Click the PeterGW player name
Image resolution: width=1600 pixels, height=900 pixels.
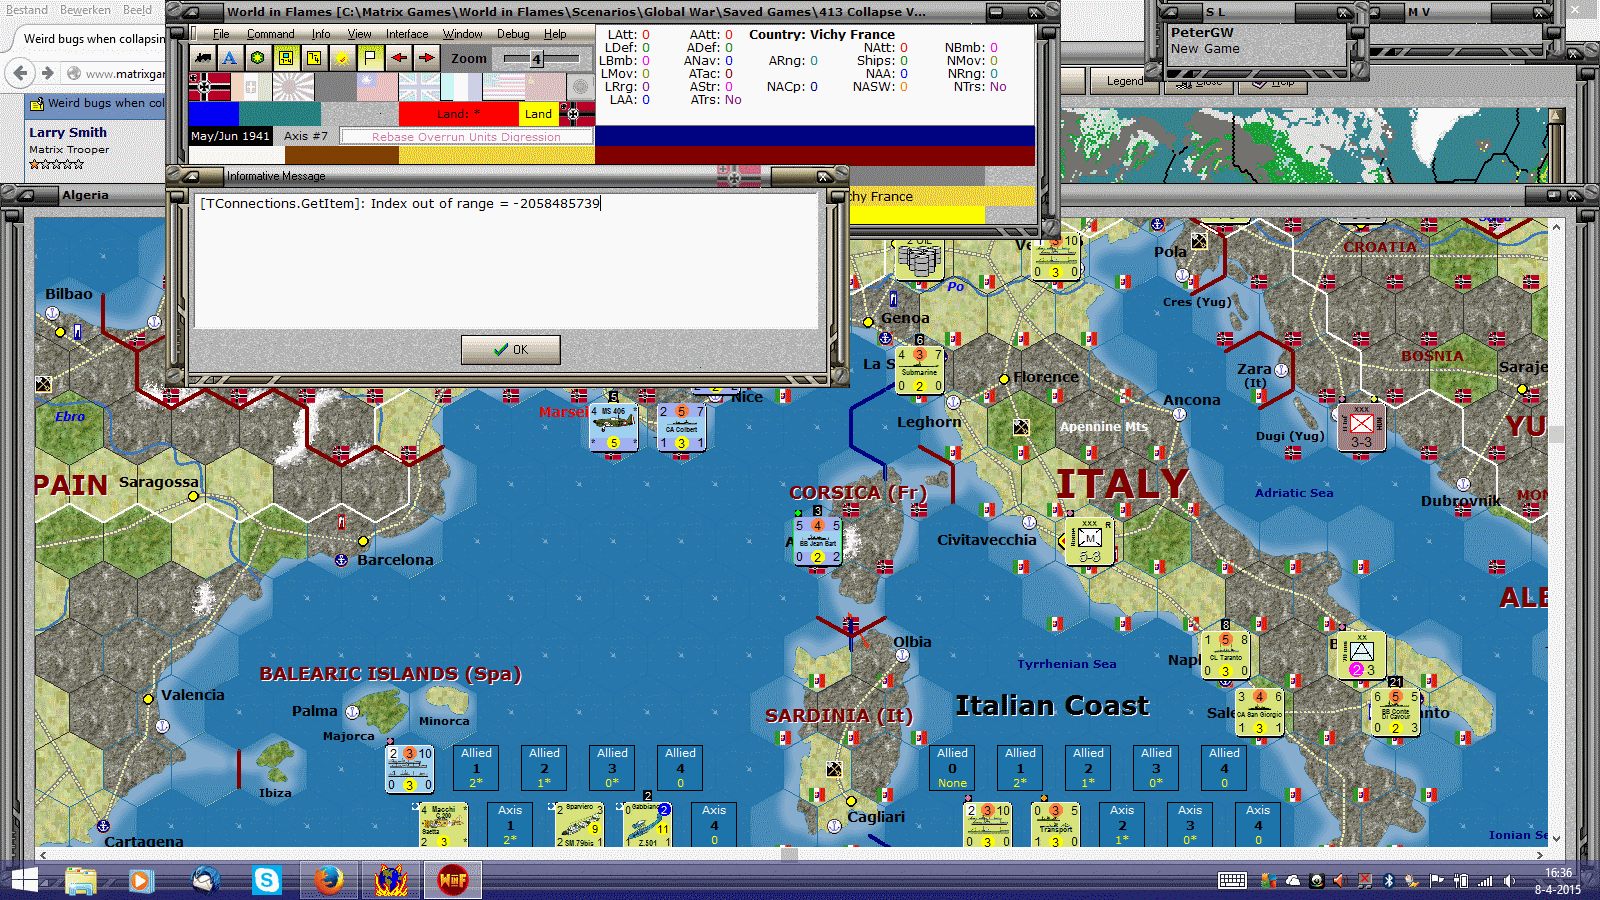tap(1202, 32)
